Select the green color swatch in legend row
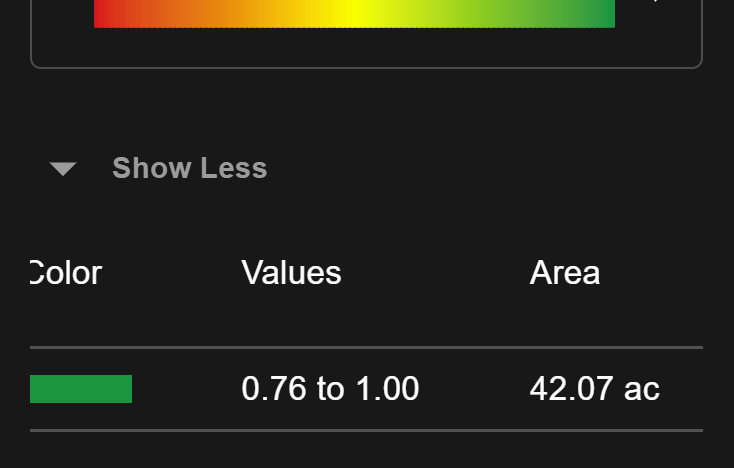734x468 pixels. point(81,389)
